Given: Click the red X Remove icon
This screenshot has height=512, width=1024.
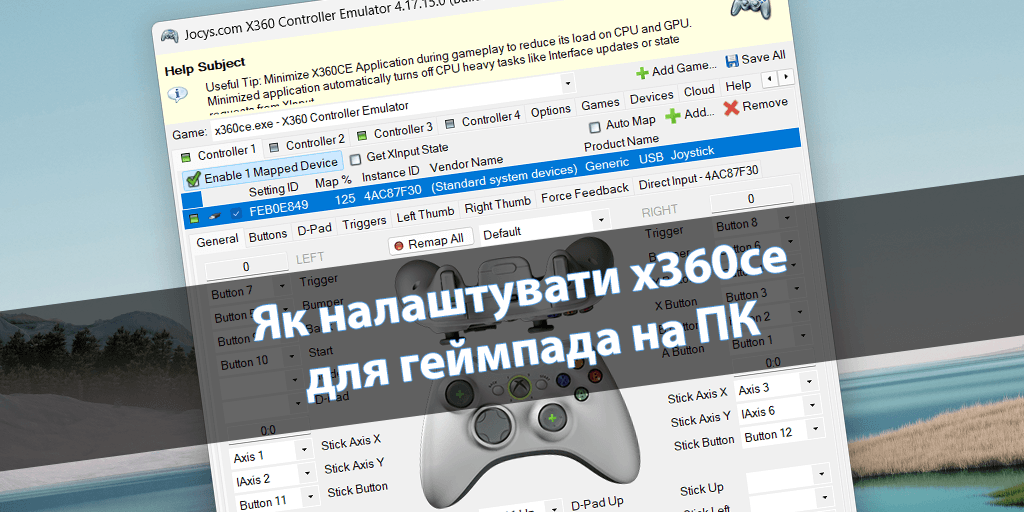Looking at the screenshot, I should (732, 107).
